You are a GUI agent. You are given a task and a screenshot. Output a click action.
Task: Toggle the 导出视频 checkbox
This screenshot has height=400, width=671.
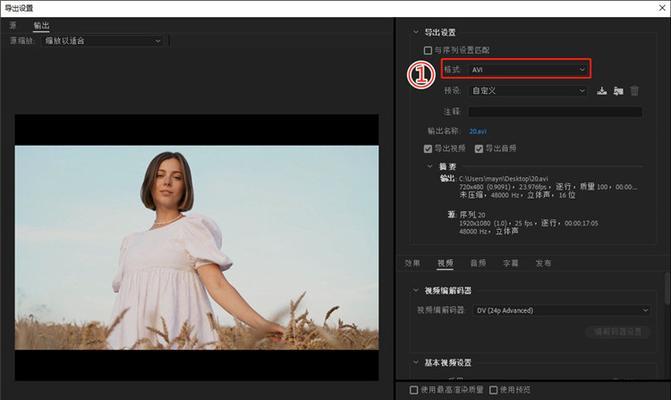pos(428,148)
